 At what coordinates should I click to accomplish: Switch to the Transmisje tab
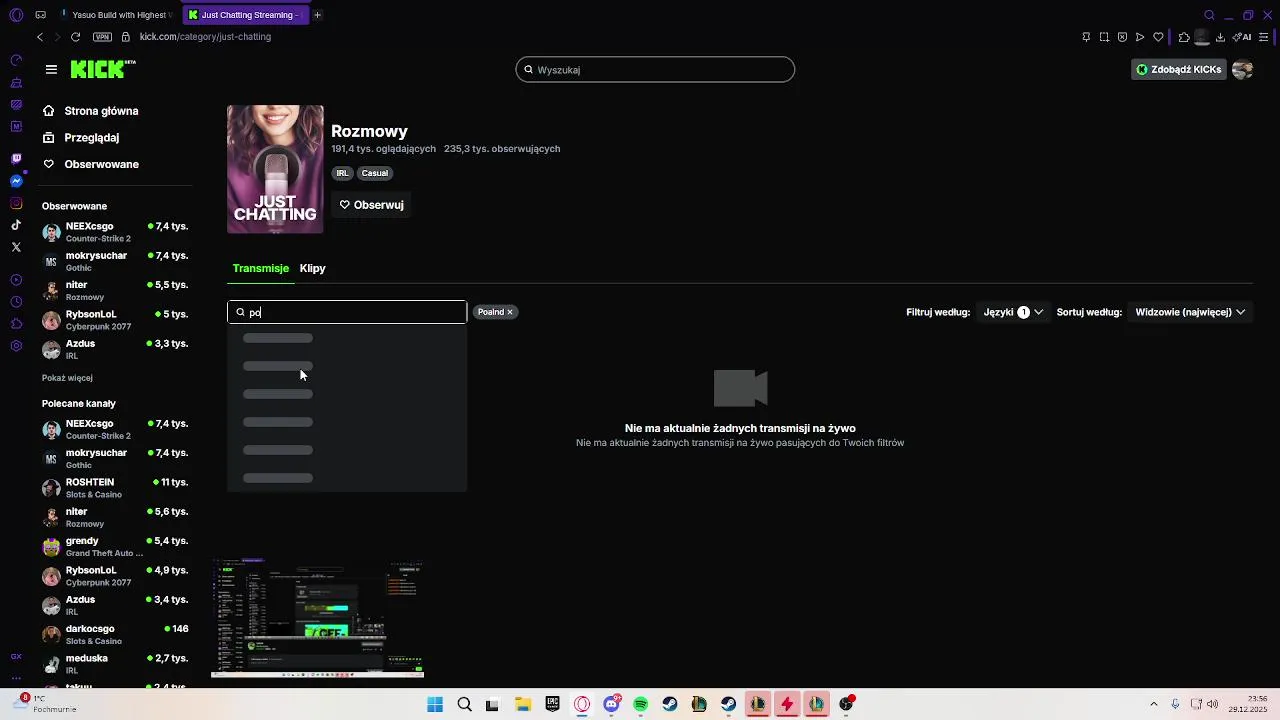(260, 268)
